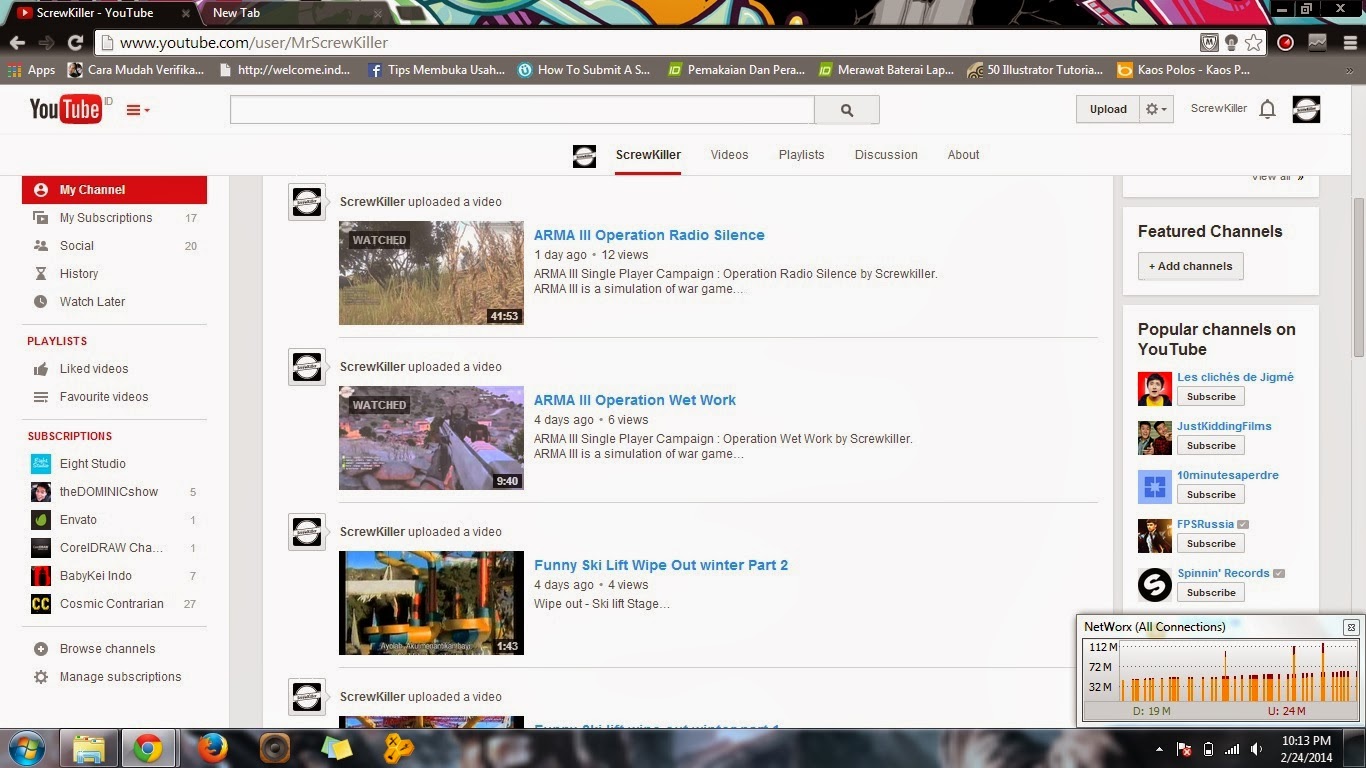Open ARMA III Operation Radio Silence video title
This screenshot has width=1366, height=768.
tap(649, 235)
